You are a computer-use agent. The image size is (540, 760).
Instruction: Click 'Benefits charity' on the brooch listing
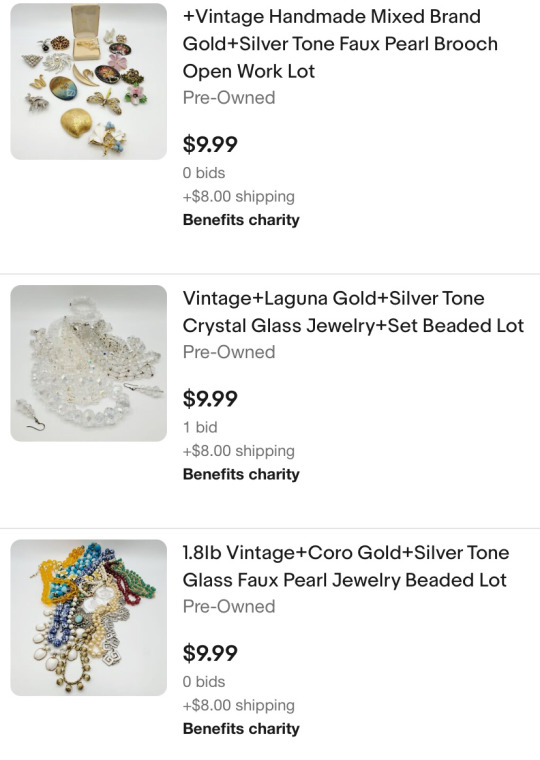[241, 220]
